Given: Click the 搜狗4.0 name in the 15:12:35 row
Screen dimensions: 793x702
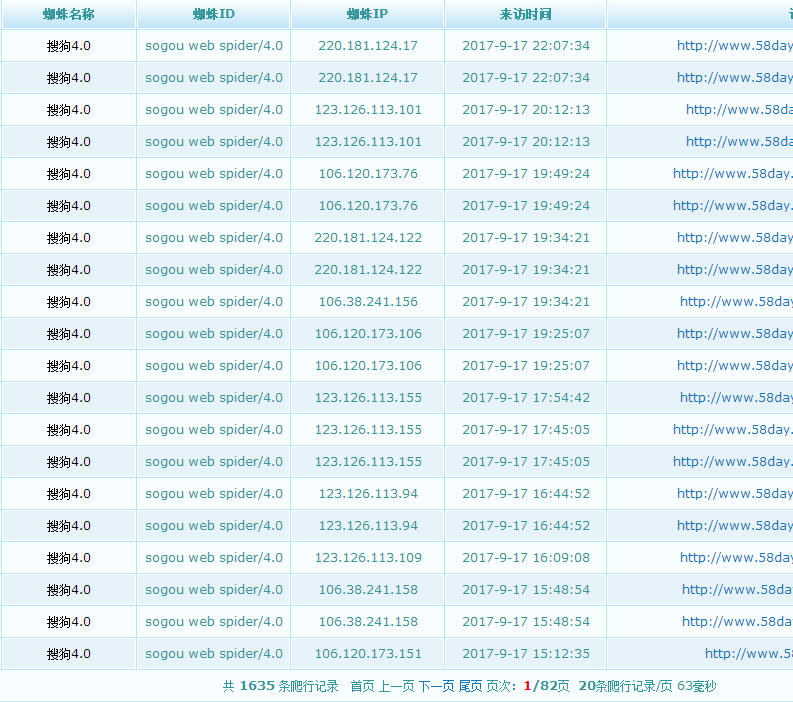Looking at the screenshot, I should tap(69, 654).
